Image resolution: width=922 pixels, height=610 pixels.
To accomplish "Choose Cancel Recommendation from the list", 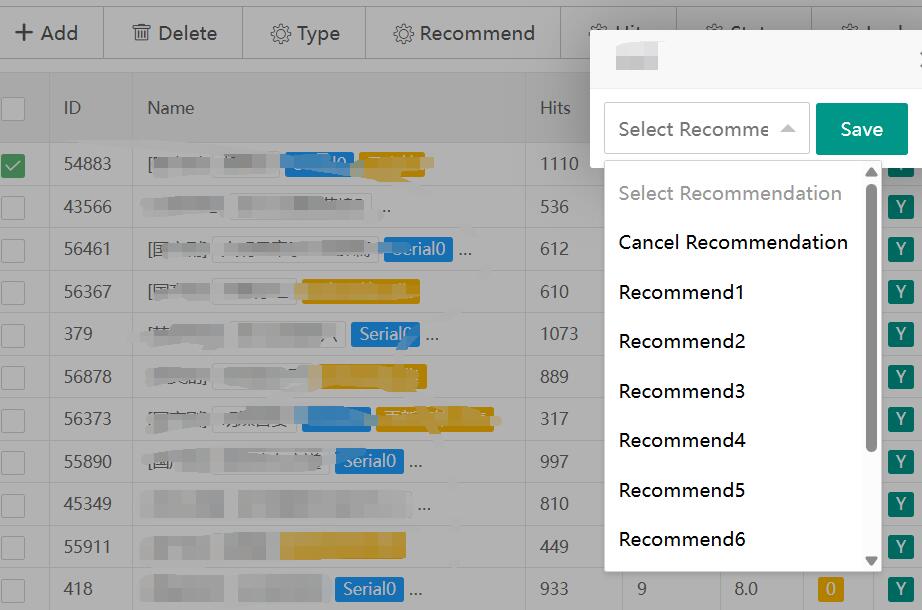I will [733, 242].
